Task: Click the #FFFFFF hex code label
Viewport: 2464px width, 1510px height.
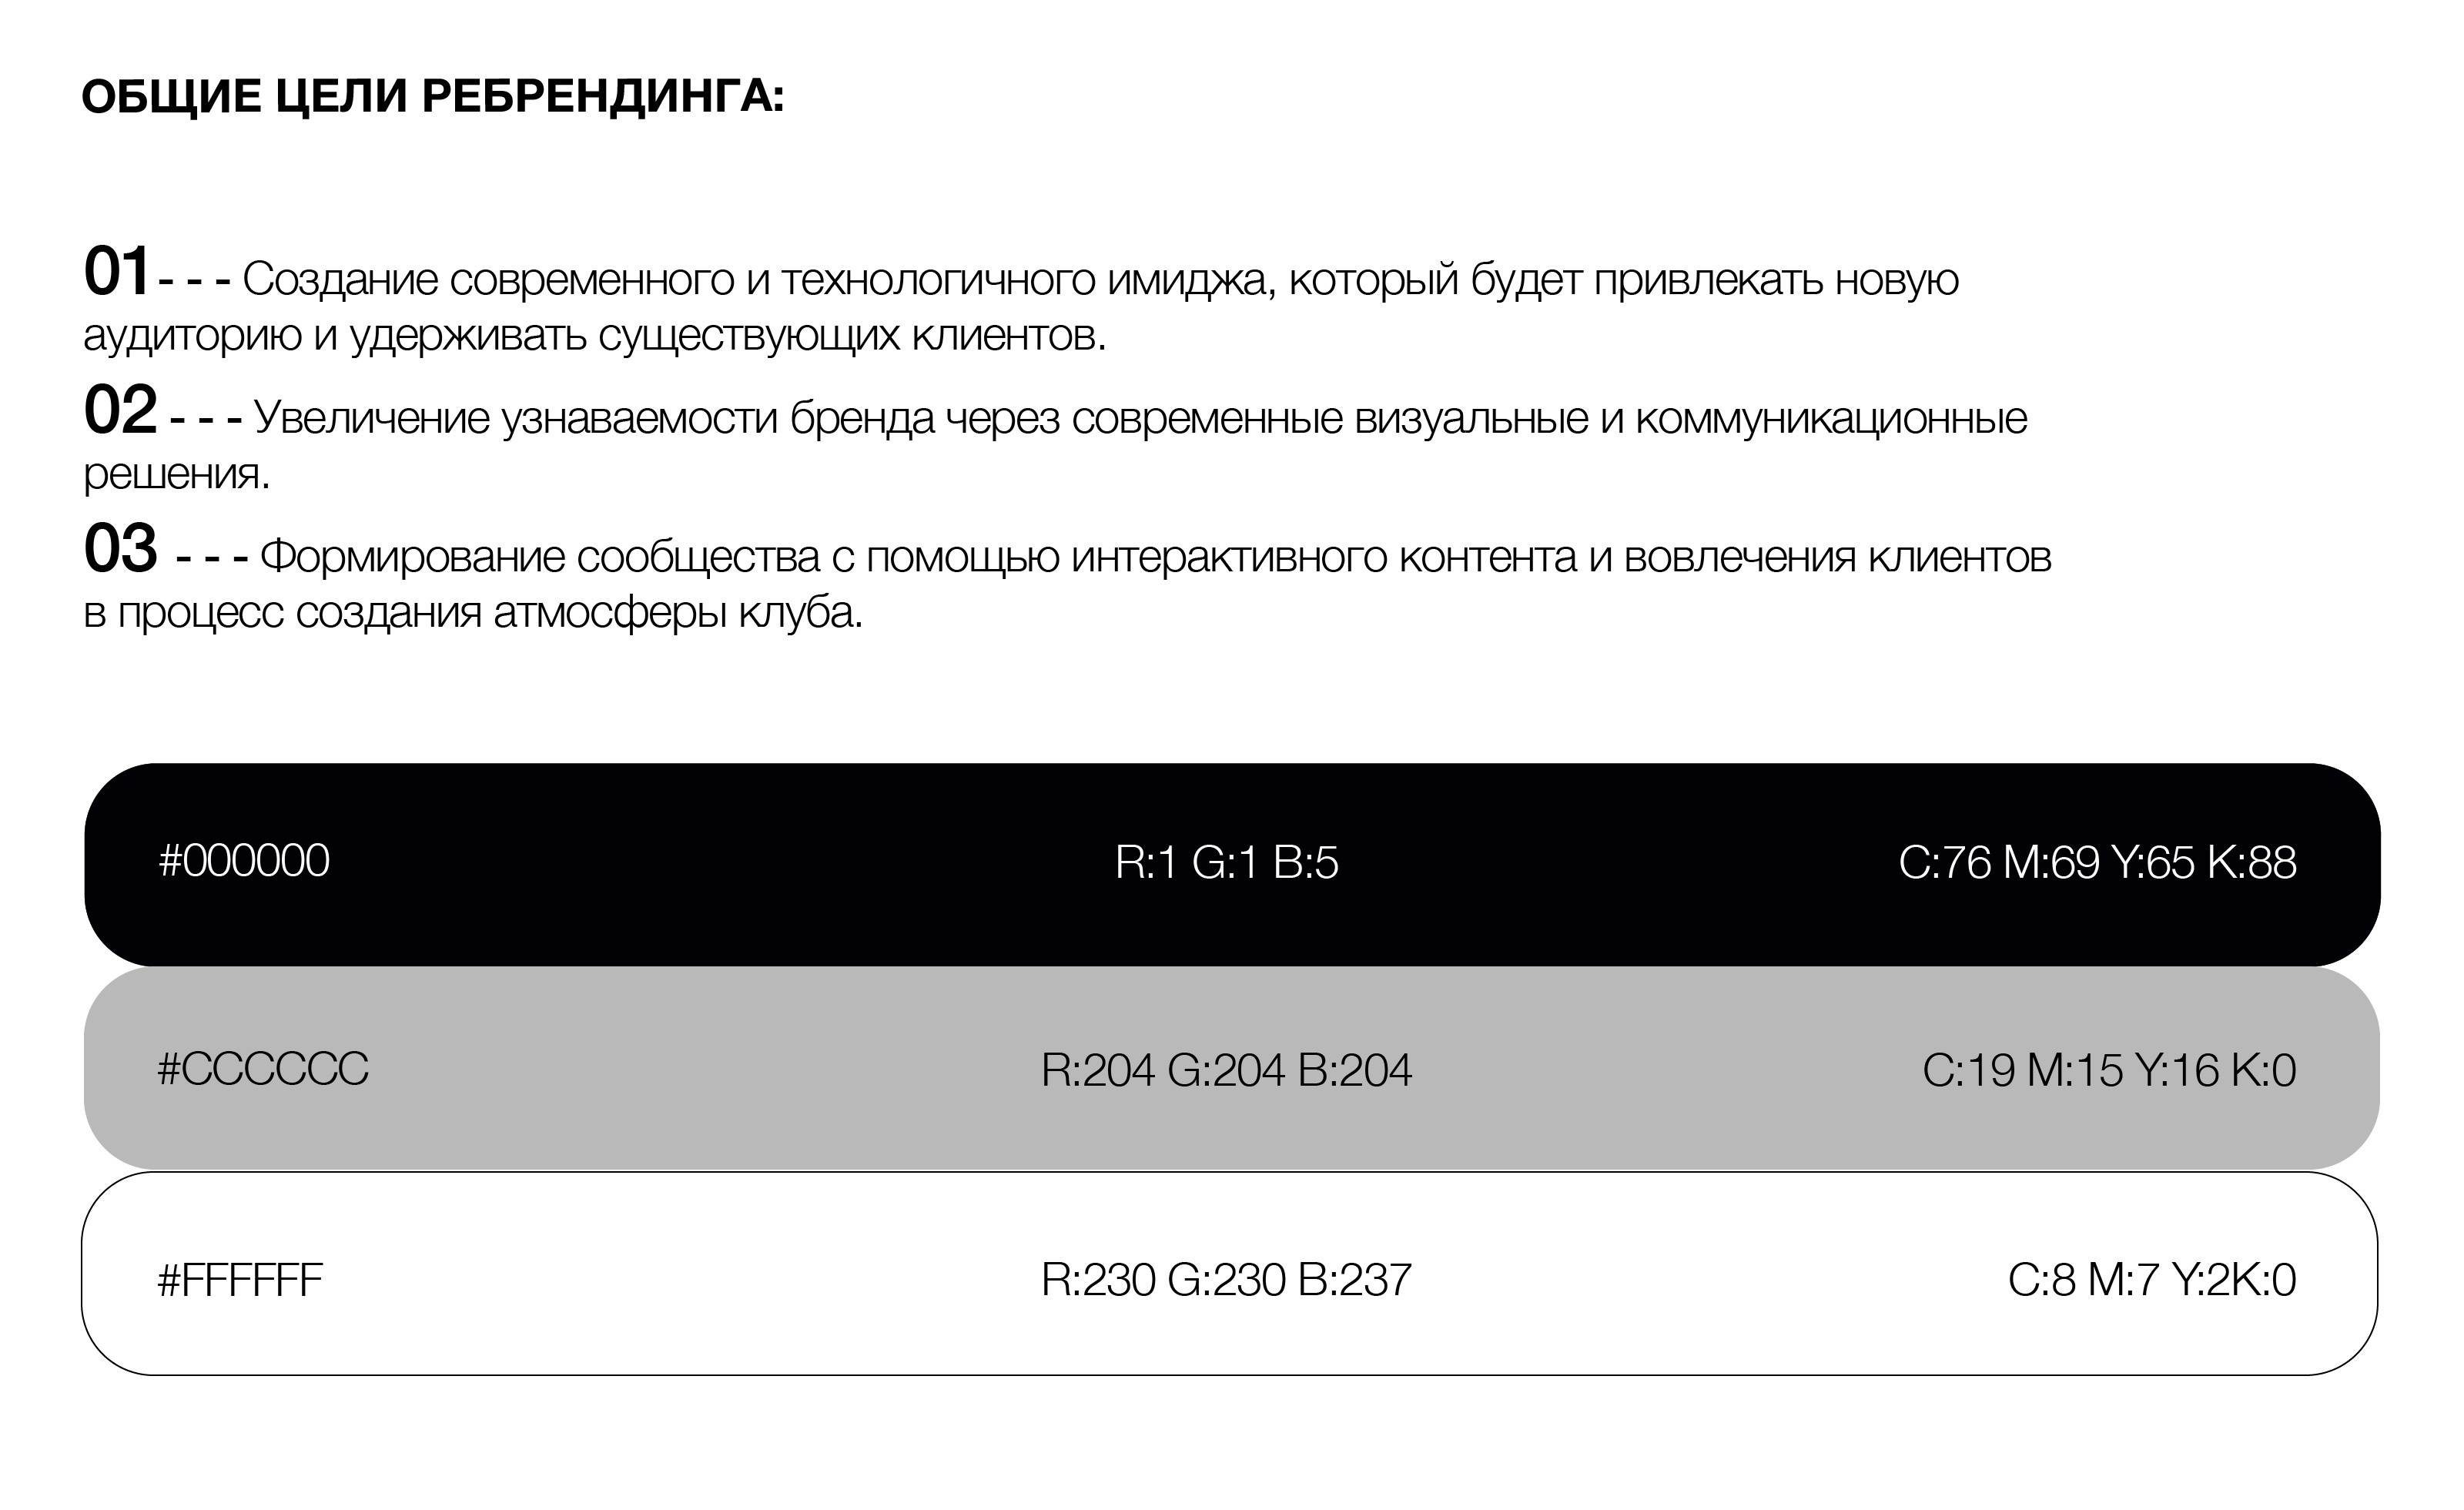Action: click(x=240, y=1280)
